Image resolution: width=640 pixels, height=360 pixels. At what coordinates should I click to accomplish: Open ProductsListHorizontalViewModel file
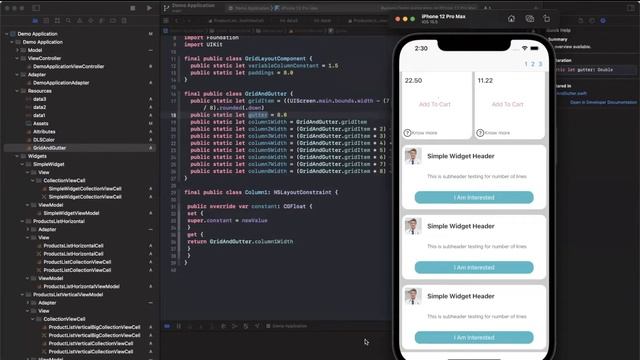coord(81,287)
